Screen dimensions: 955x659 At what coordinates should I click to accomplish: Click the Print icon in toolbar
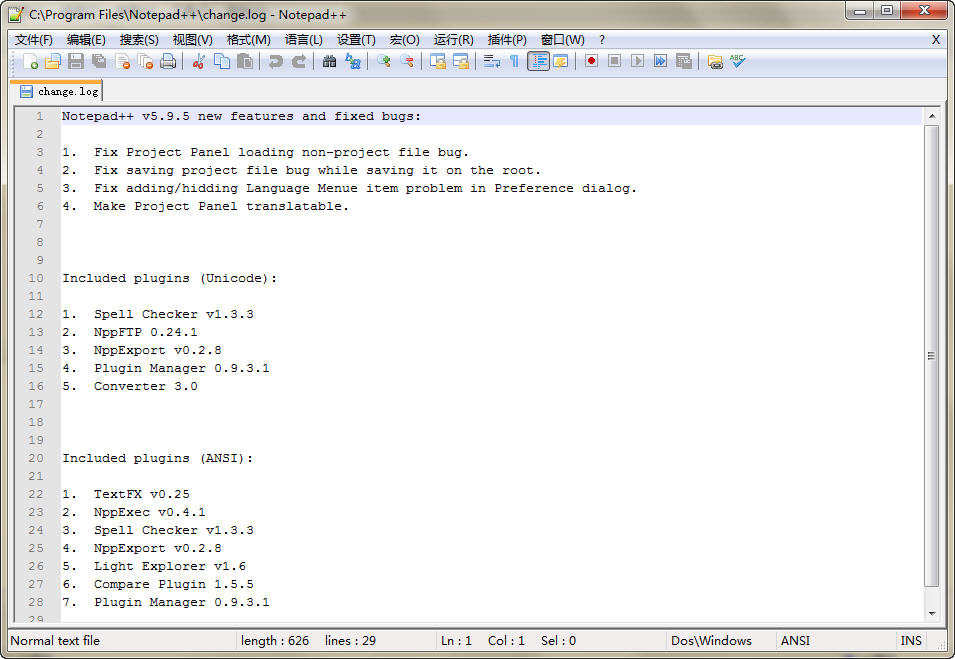coord(168,62)
